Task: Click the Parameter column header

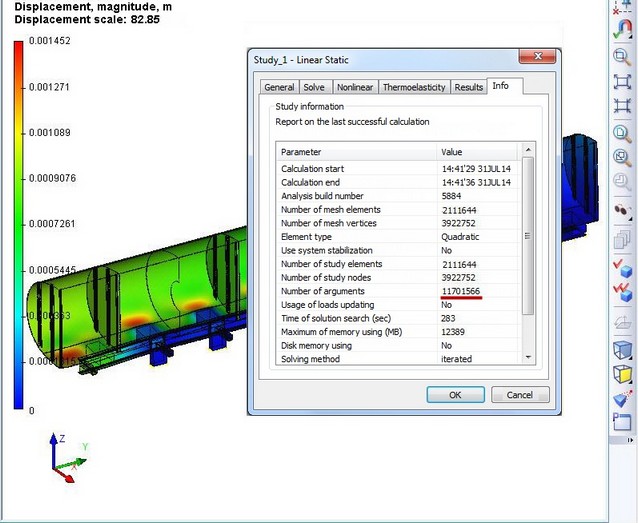Action: [356, 152]
